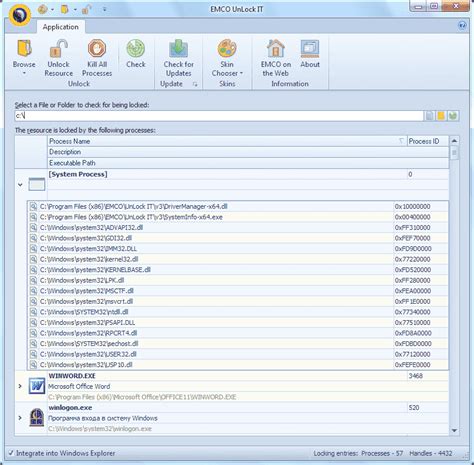The width and height of the screenshot is (474, 465).
Task: Click address value 0x10000000
Action: point(413,207)
